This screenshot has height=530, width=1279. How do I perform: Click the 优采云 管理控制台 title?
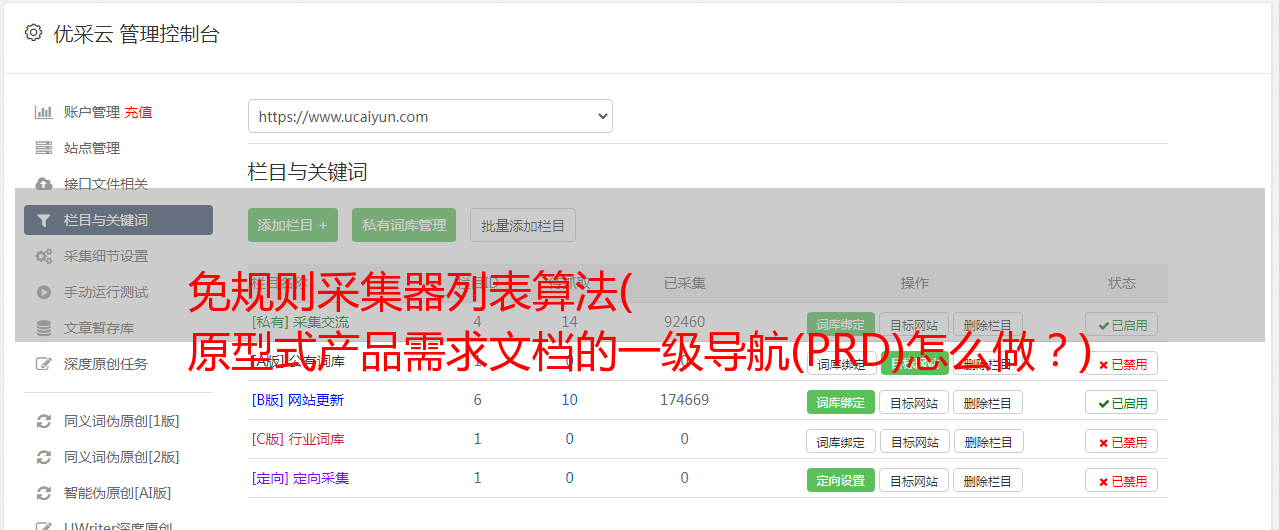(x=137, y=34)
